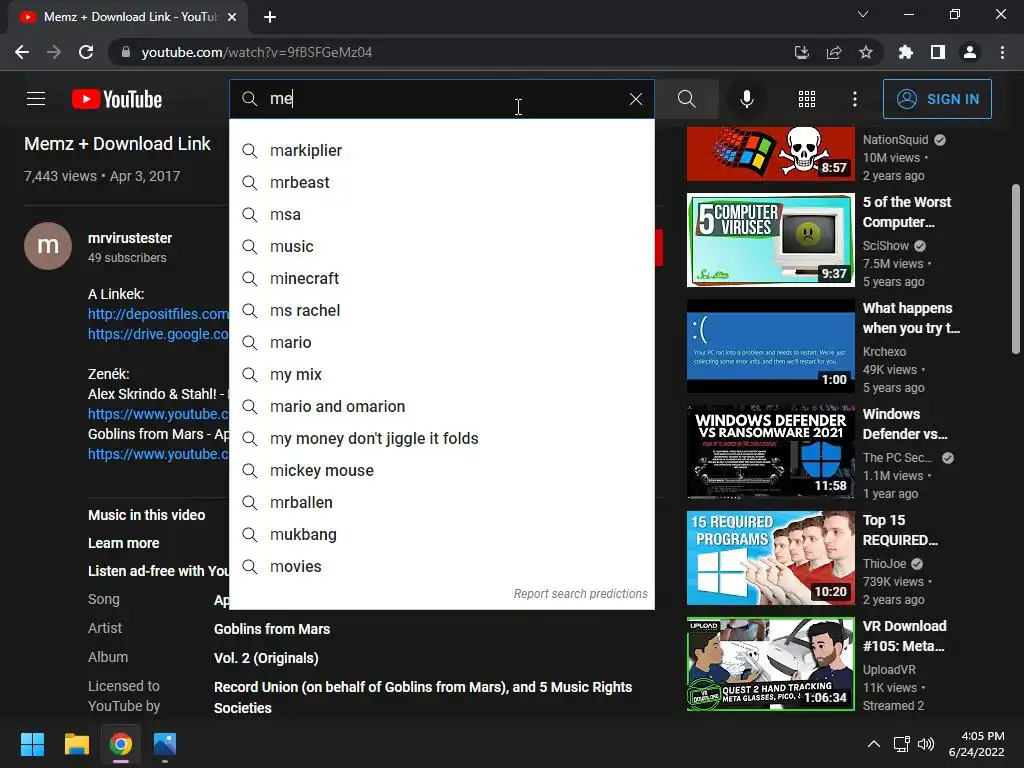1024x768 pixels.
Task: Click the magnifier search submit button
Action: pos(686,99)
